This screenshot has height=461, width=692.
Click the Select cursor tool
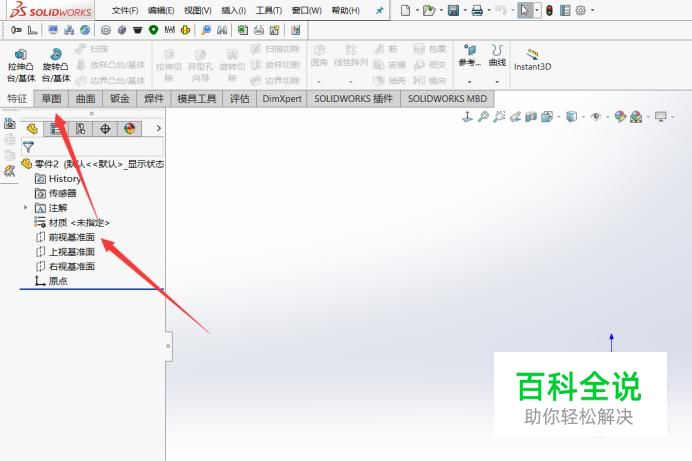pyautogui.click(x=524, y=10)
